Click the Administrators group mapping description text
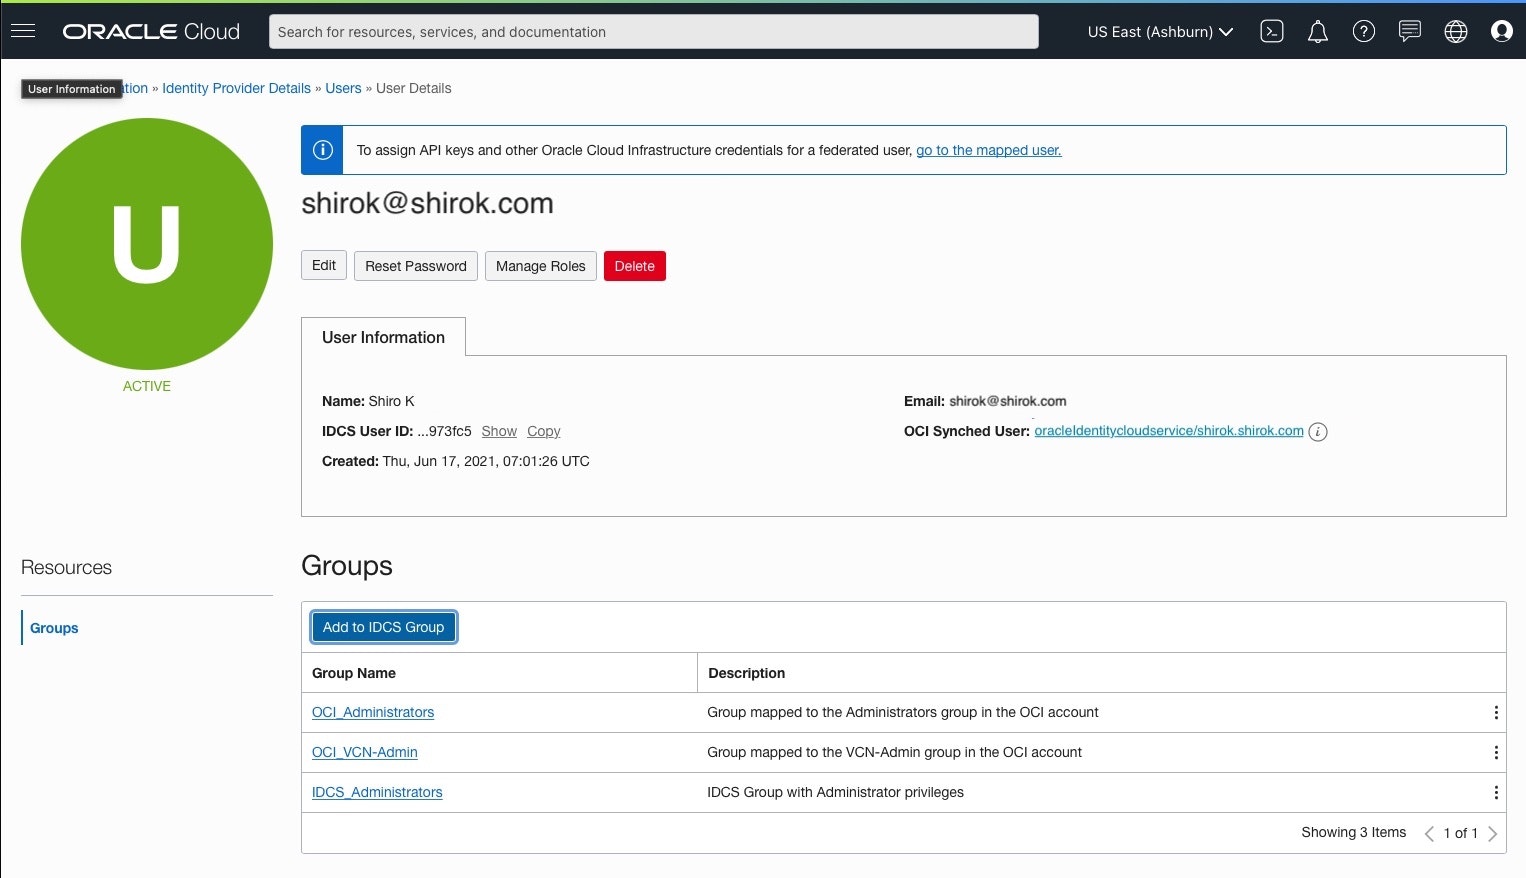This screenshot has height=878, width=1526. coord(903,712)
